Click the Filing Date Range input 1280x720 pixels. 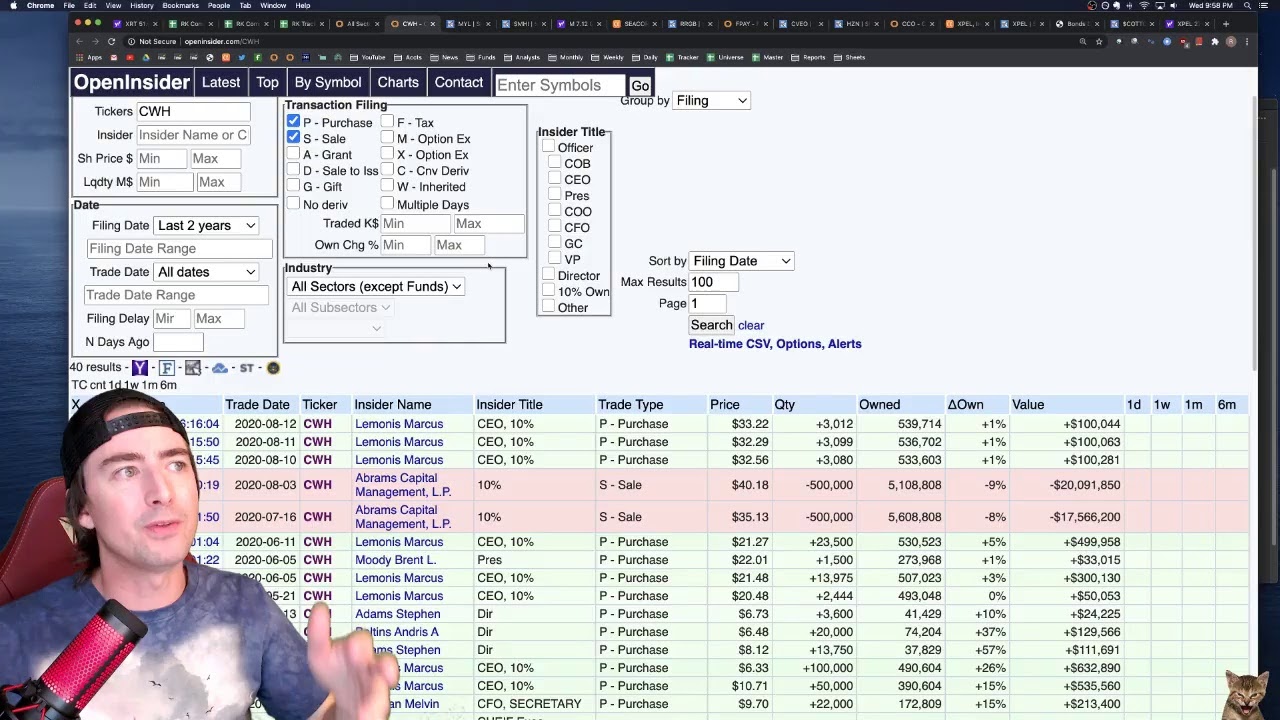coord(179,248)
